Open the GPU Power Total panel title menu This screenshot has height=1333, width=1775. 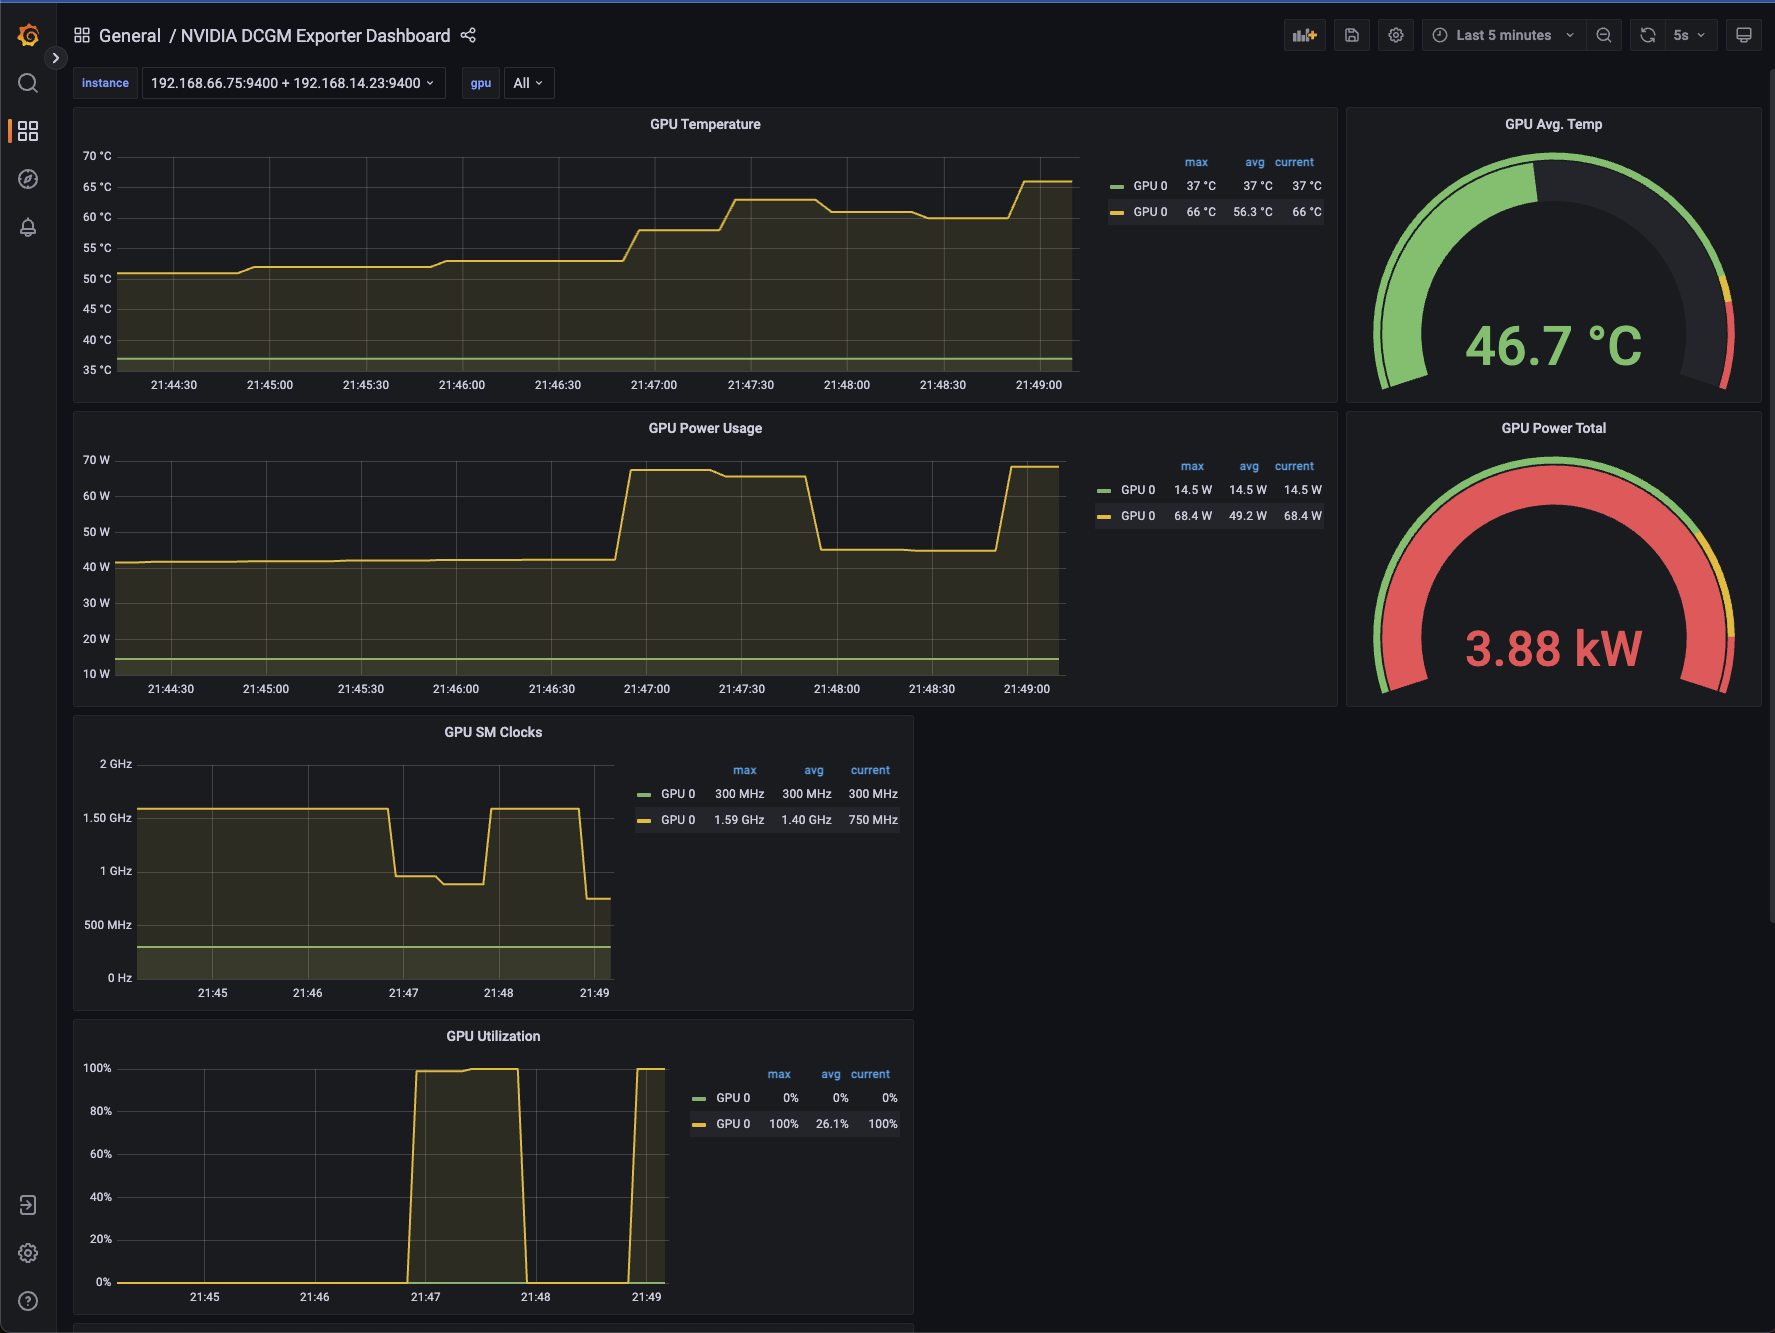1553,428
